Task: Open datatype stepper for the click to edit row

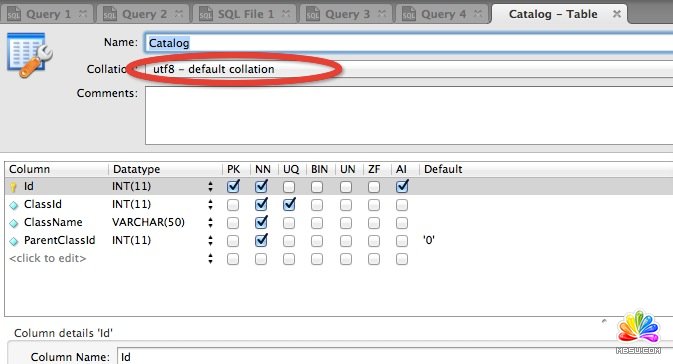Action: 210,258
